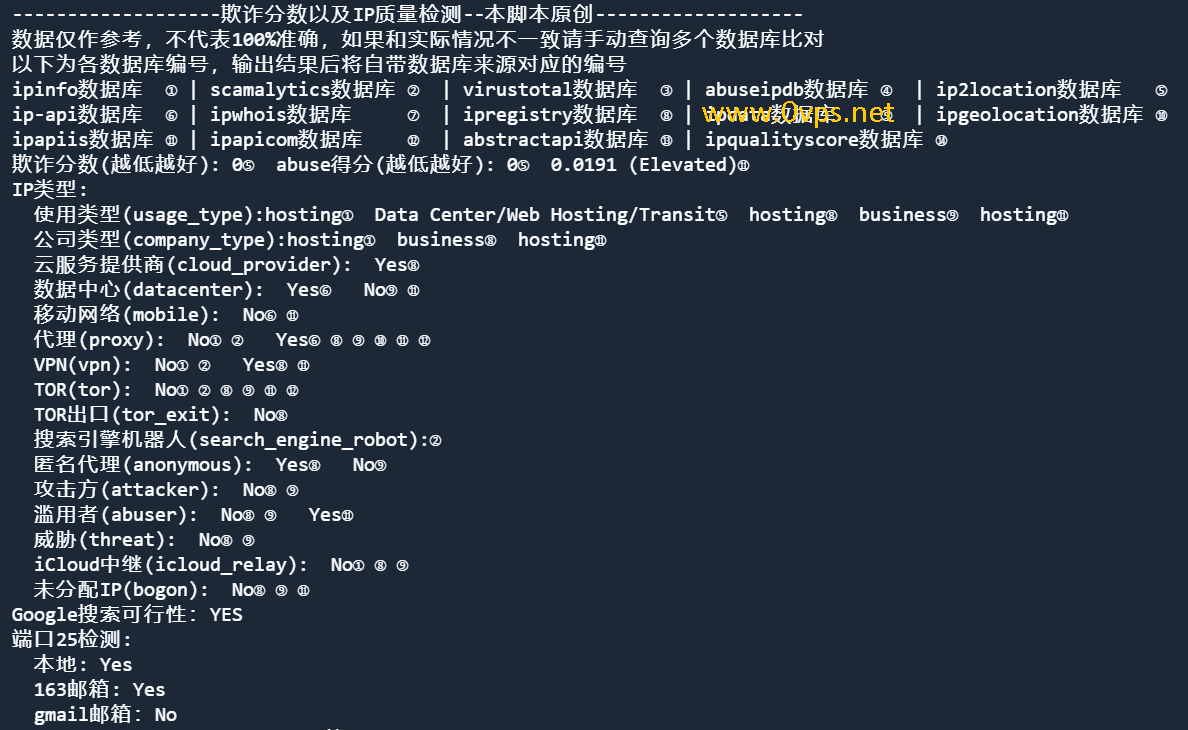Click the Yes value for abuser
The height and width of the screenshot is (730, 1188).
[325, 514]
